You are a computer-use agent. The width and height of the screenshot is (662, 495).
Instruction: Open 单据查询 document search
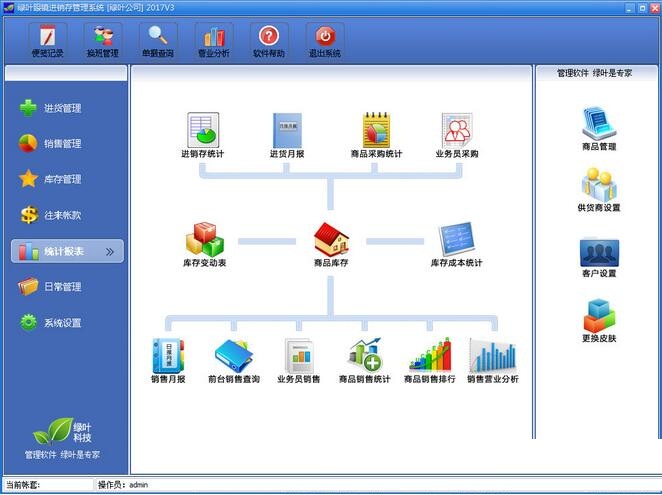point(158,41)
